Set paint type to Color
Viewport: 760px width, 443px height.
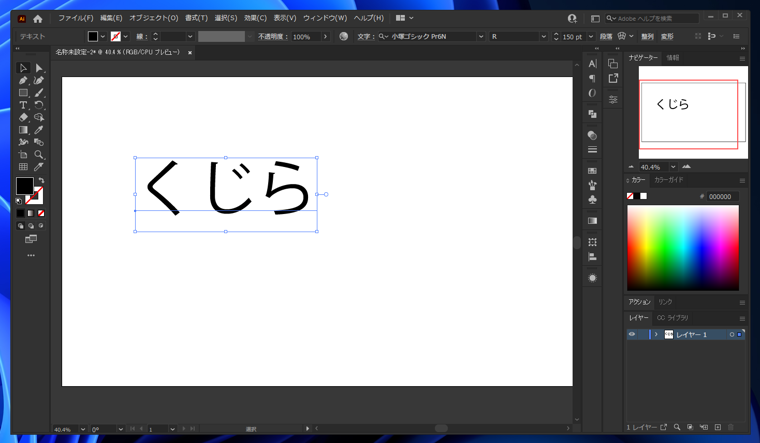tap(20, 213)
